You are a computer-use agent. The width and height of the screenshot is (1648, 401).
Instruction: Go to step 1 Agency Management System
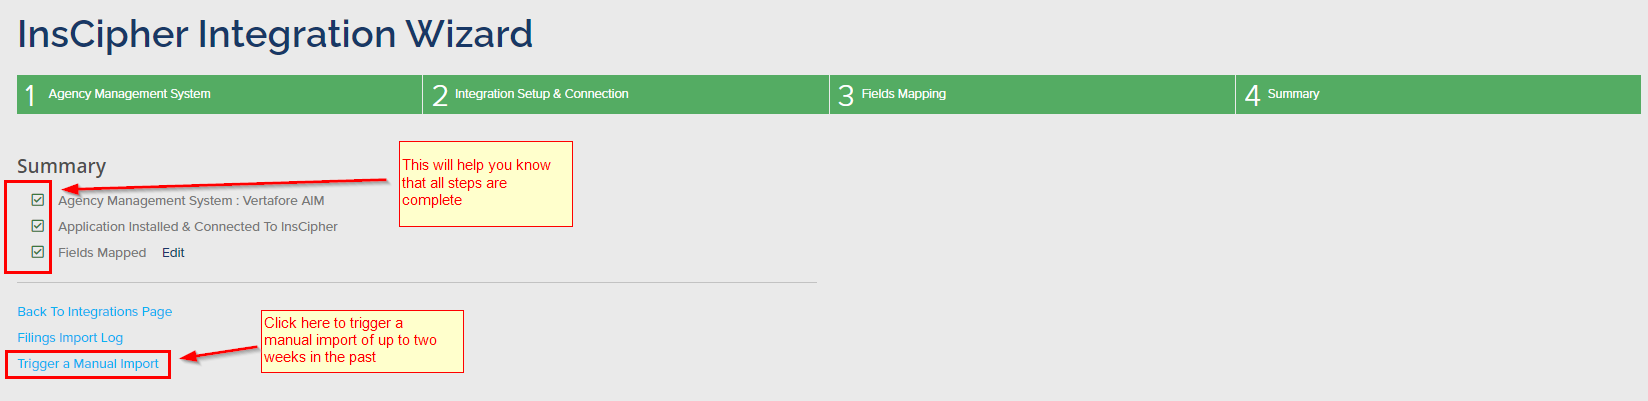tap(129, 94)
